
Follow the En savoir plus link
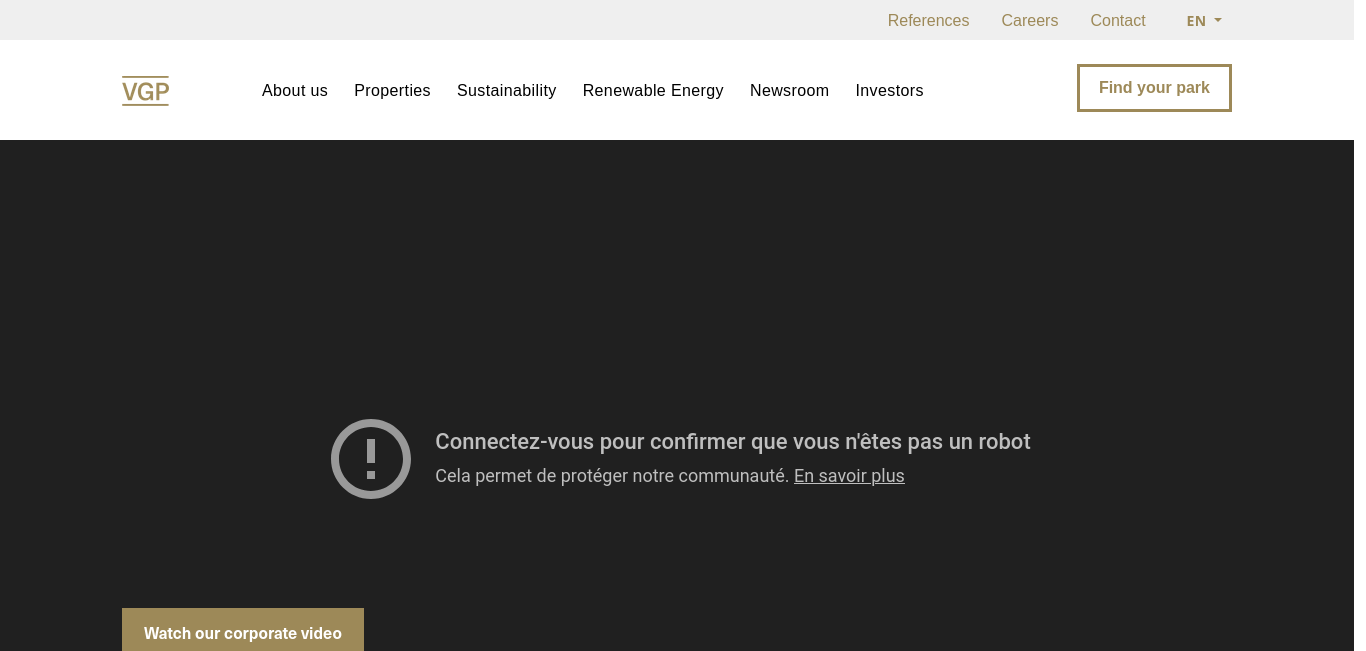click(x=849, y=476)
